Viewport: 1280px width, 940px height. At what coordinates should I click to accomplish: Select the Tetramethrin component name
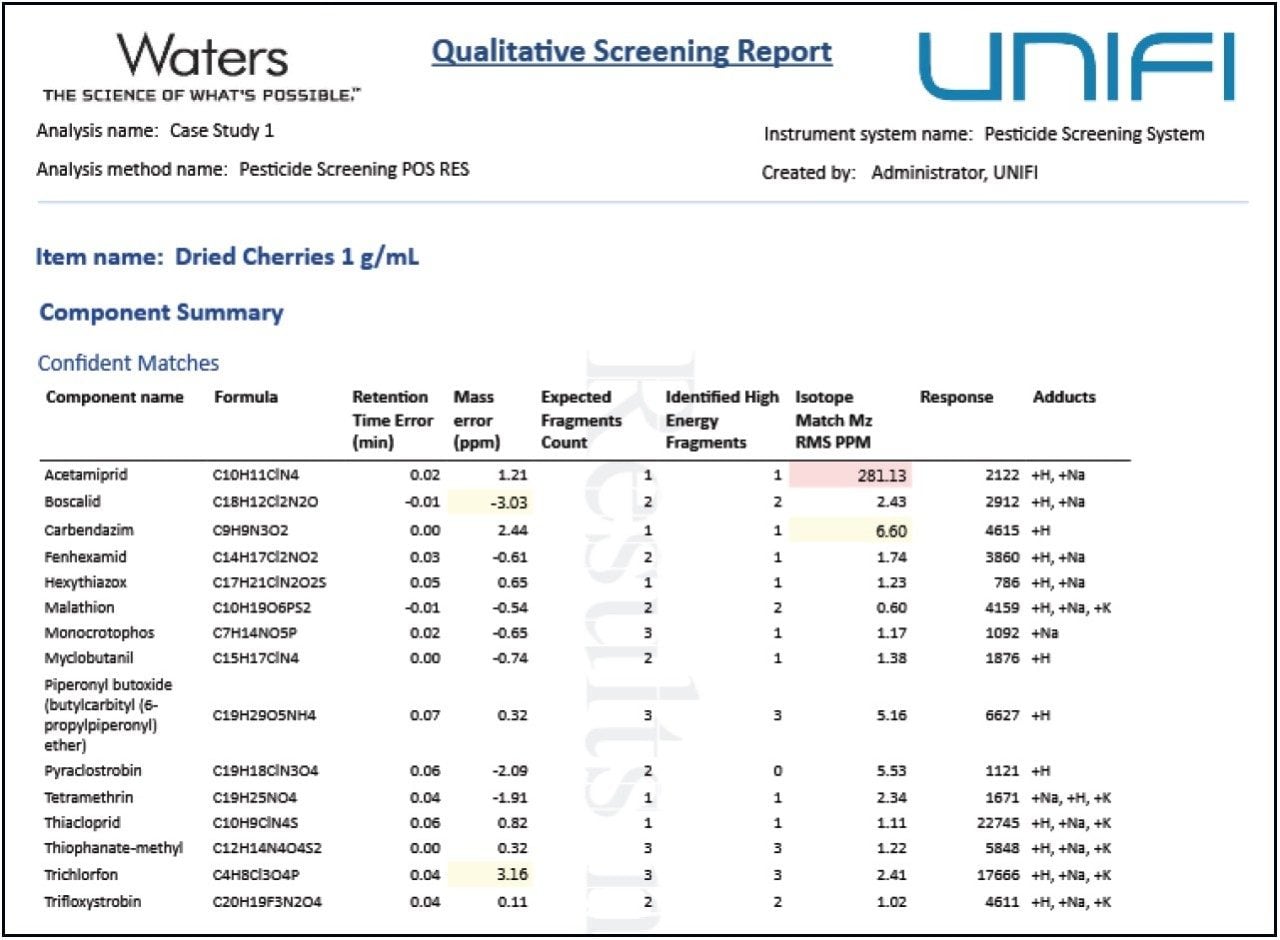click(x=88, y=797)
